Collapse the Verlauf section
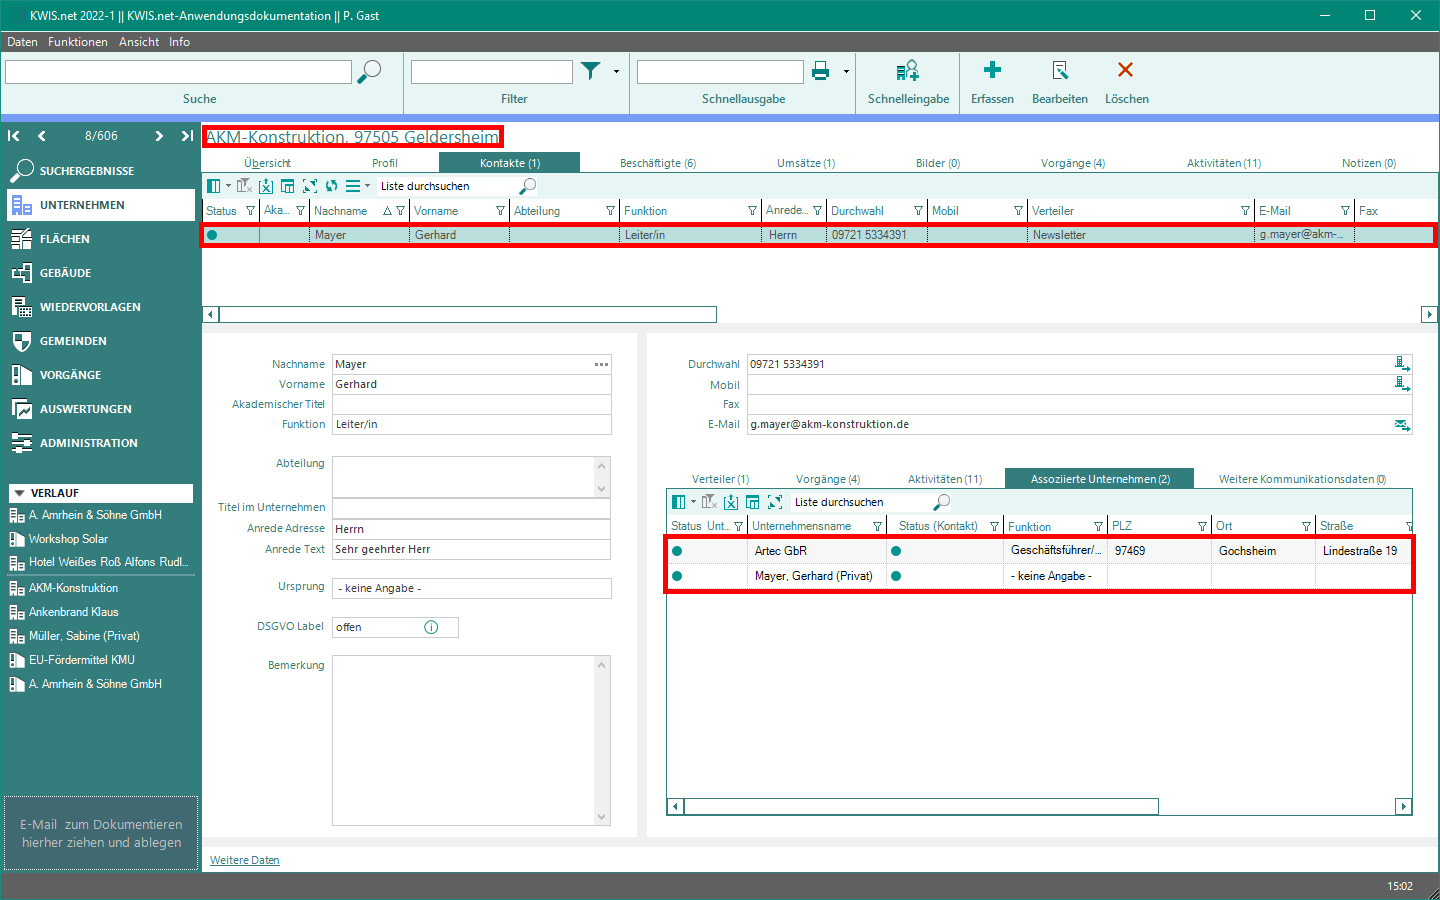Screen dimensions: 1440x900 [18, 493]
